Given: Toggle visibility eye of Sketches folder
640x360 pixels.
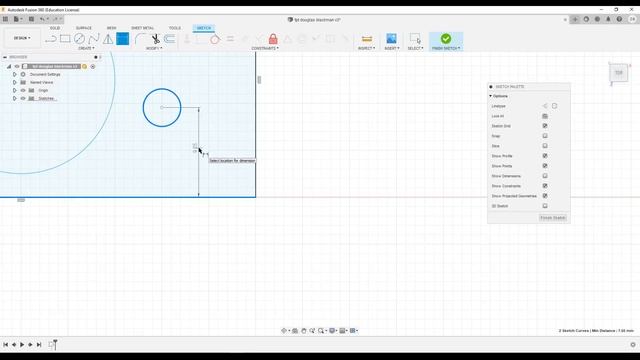Looking at the screenshot, I should point(23,98).
